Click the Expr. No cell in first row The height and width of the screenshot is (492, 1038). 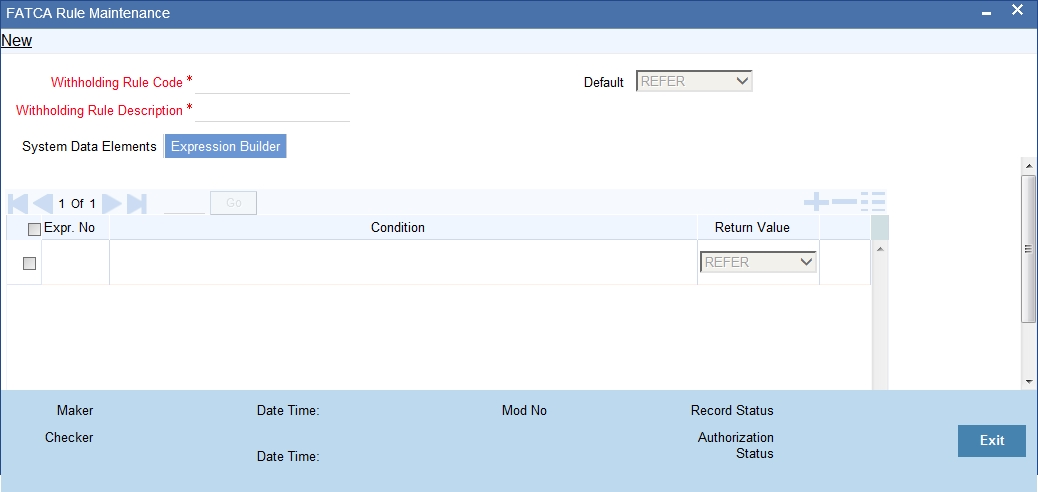tap(75, 262)
